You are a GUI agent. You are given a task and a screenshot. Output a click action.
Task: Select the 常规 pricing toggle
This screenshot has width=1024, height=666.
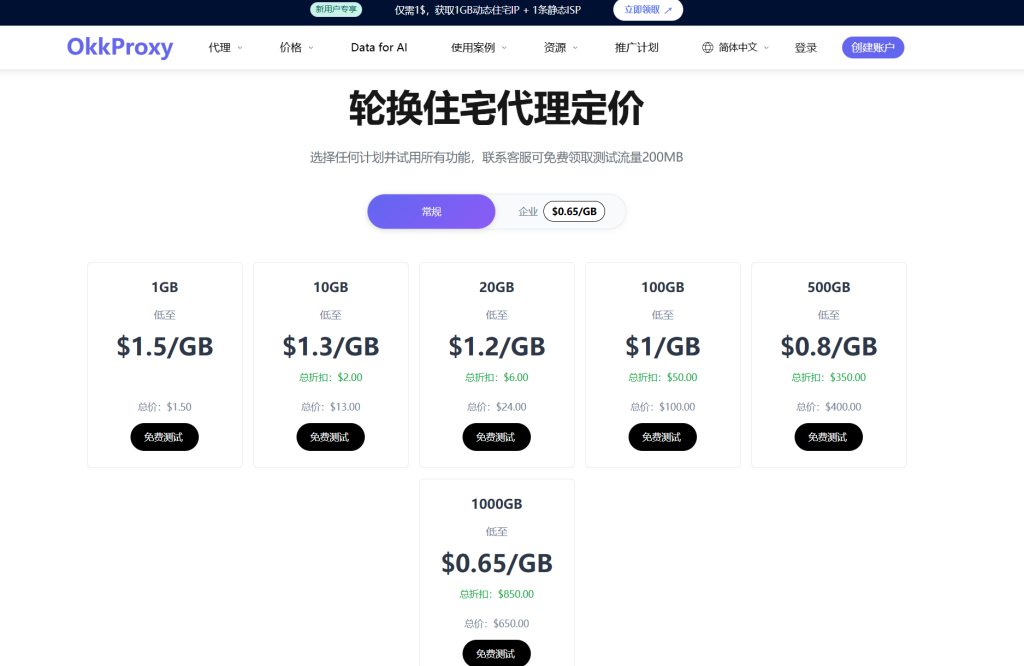pos(431,211)
